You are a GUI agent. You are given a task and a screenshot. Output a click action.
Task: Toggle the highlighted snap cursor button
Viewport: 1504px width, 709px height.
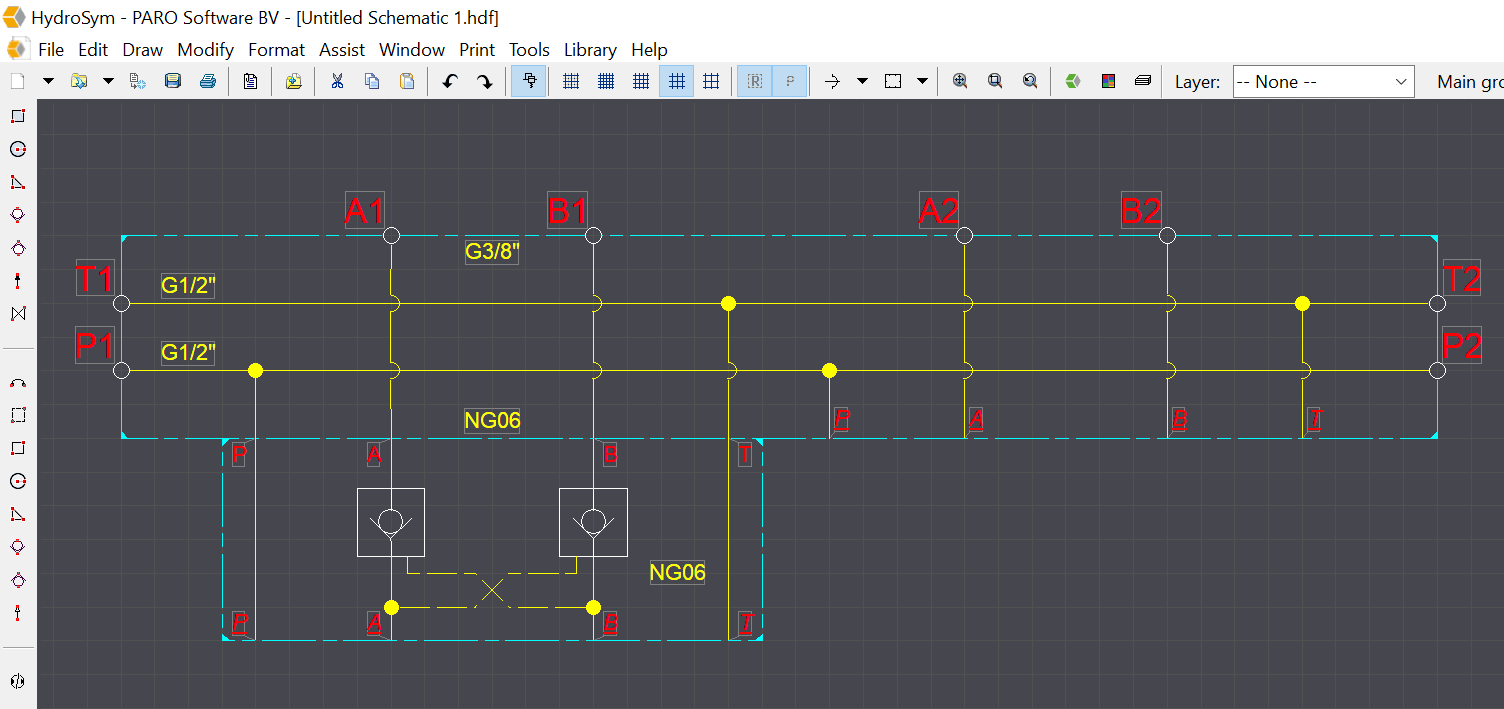click(529, 81)
